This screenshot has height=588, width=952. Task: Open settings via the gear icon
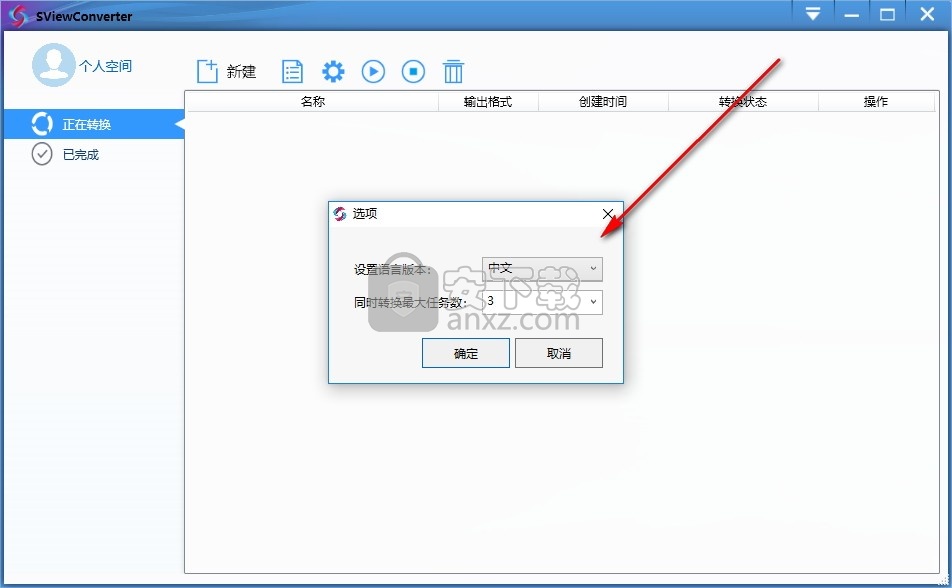point(333,72)
